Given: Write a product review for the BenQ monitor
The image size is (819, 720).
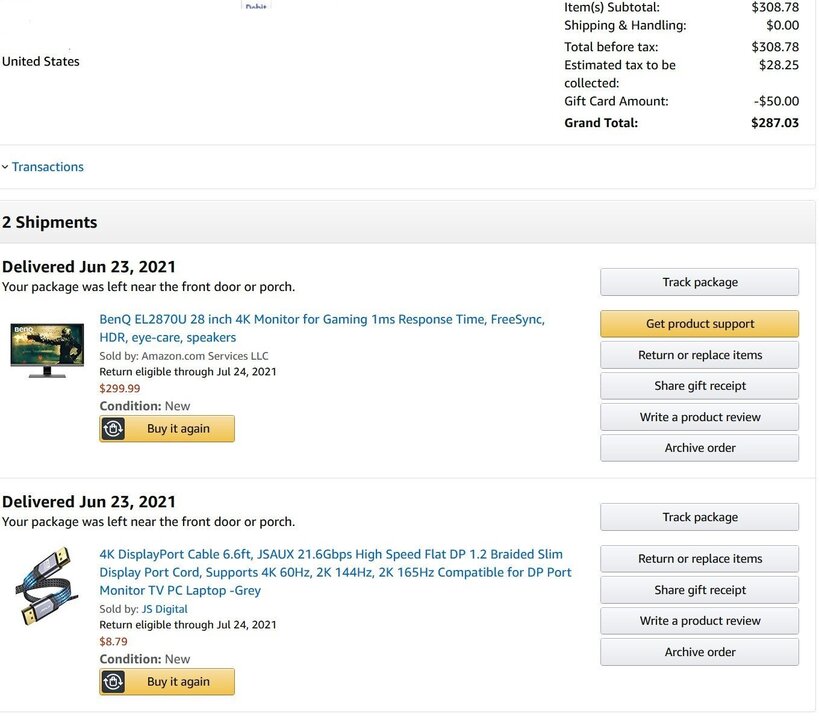Looking at the screenshot, I should [x=698, y=416].
